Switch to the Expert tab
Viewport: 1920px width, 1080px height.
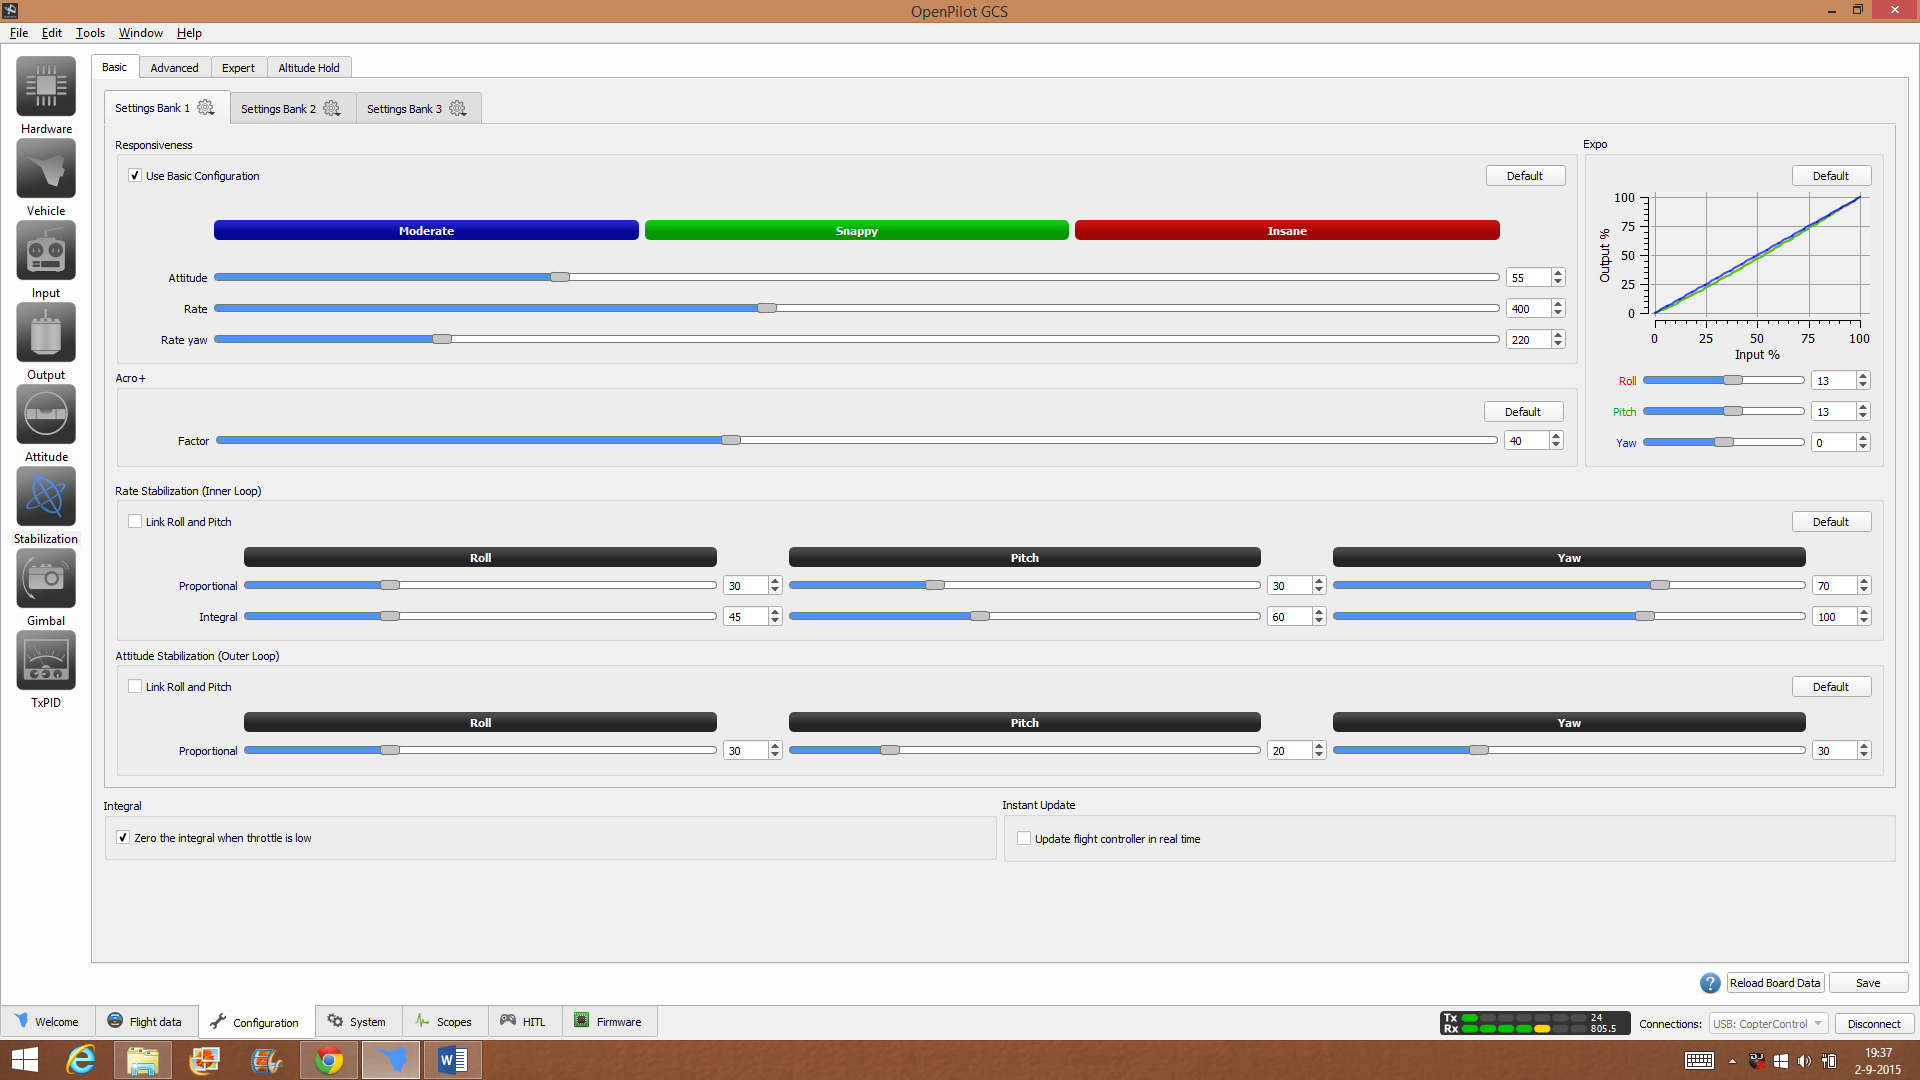click(x=238, y=68)
